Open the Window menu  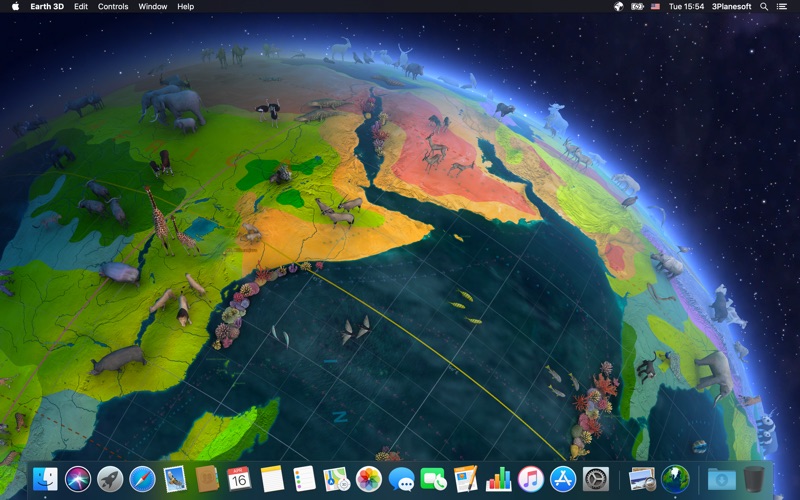pos(153,6)
